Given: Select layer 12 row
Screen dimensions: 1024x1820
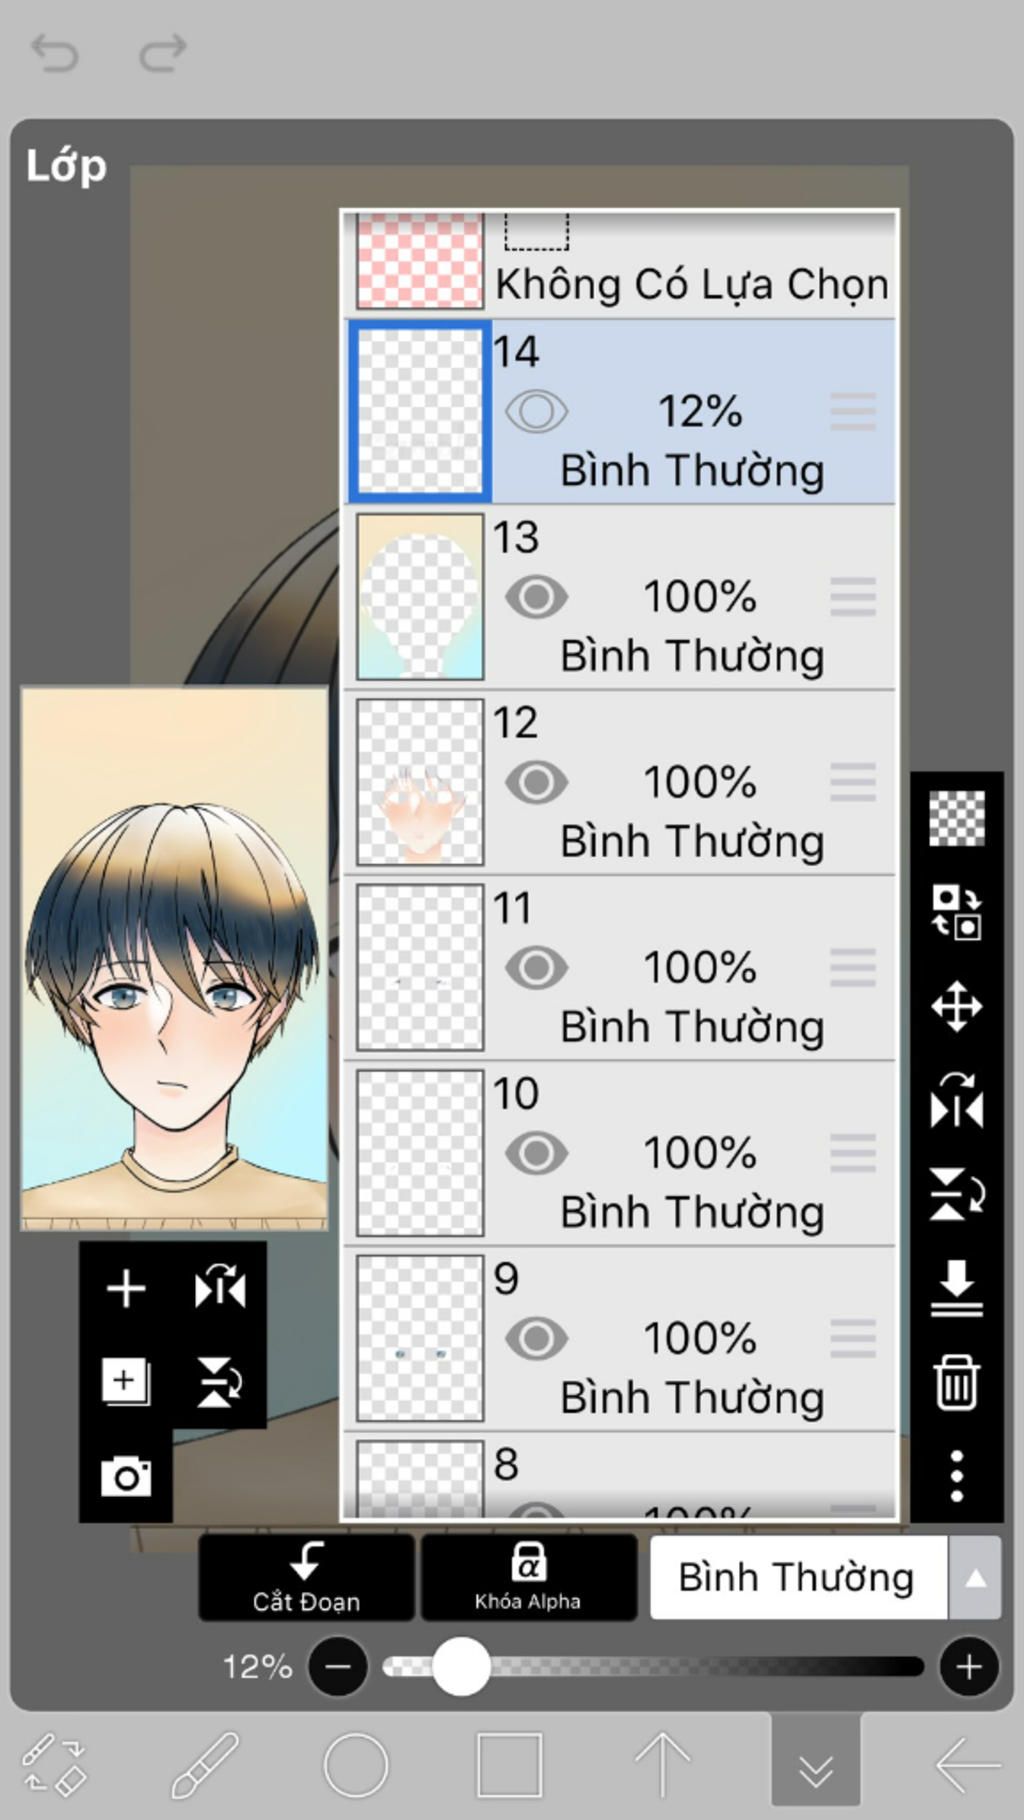Looking at the screenshot, I should [621, 783].
